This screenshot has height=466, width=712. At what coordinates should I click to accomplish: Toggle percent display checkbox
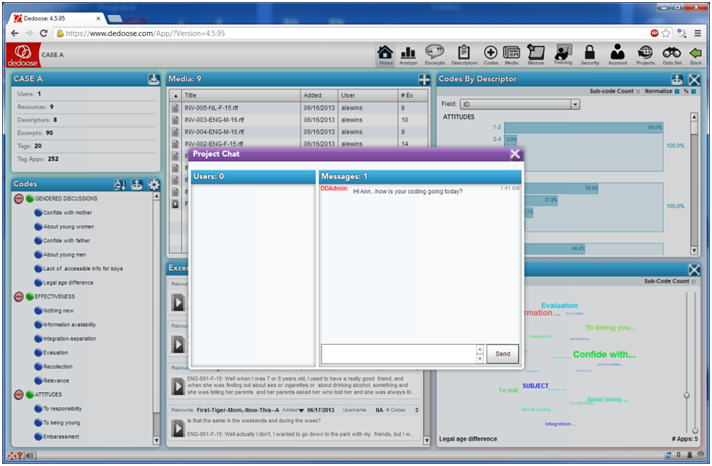click(693, 91)
